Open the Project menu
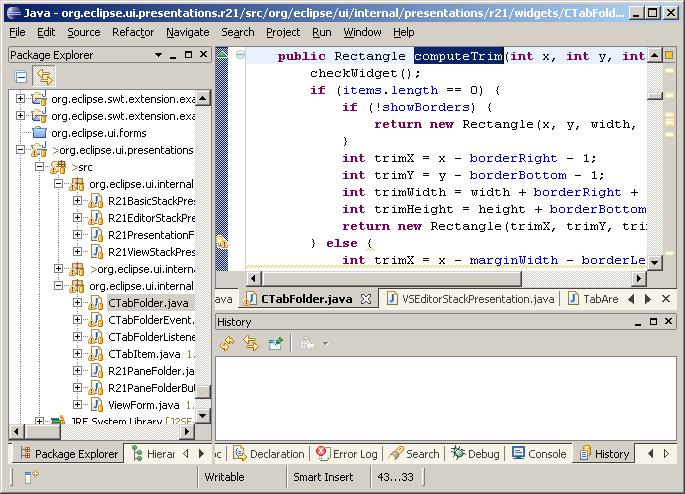 [283, 32]
